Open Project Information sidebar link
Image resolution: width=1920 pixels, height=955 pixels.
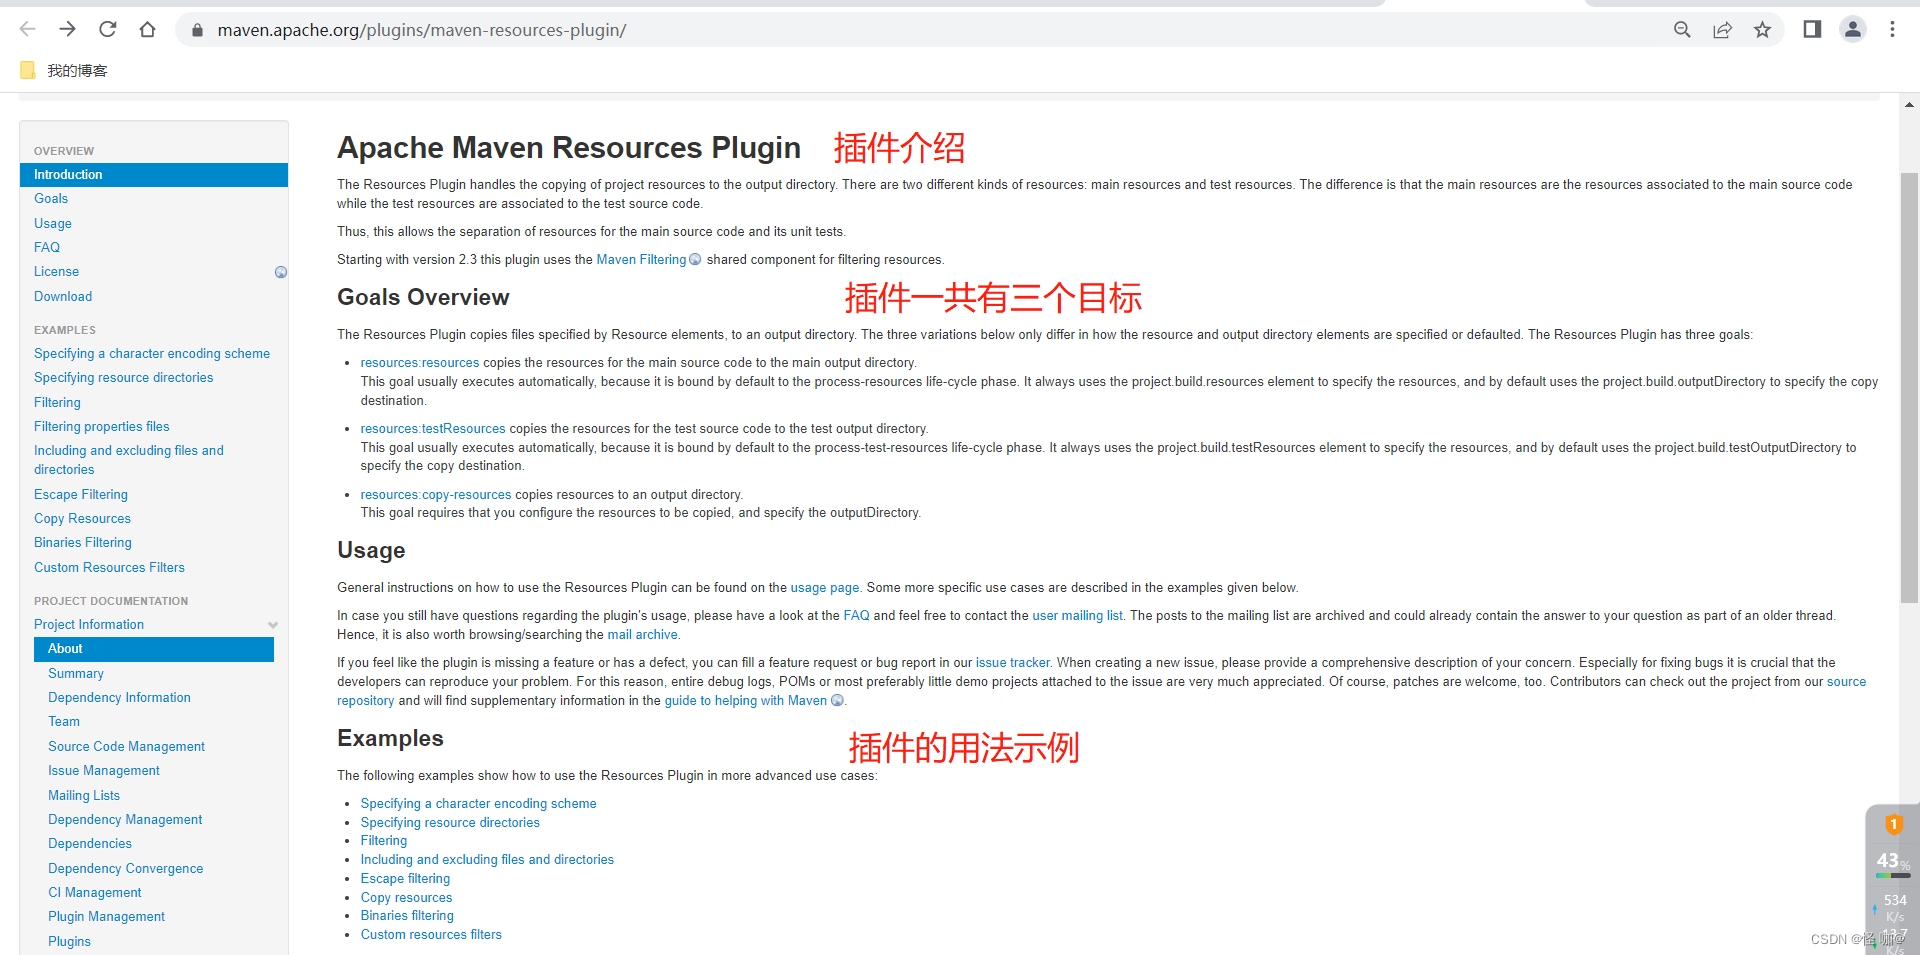(89, 625)
